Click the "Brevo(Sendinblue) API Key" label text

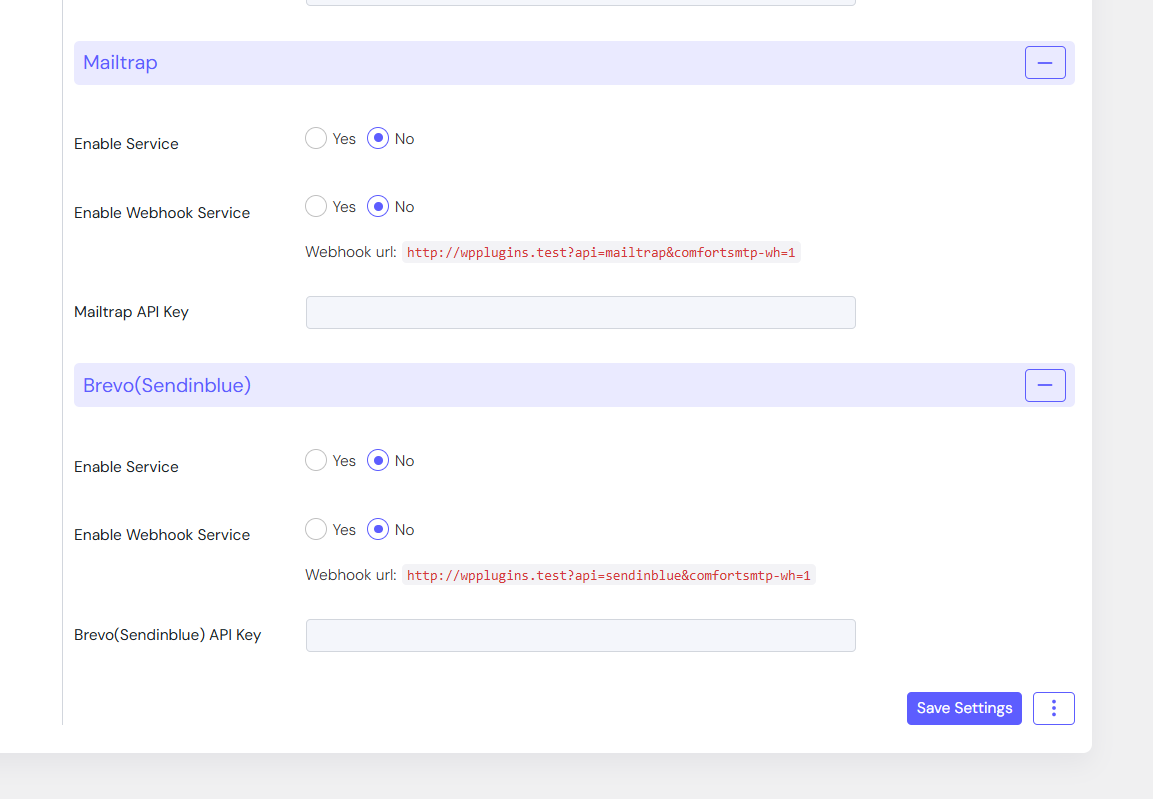167,635
